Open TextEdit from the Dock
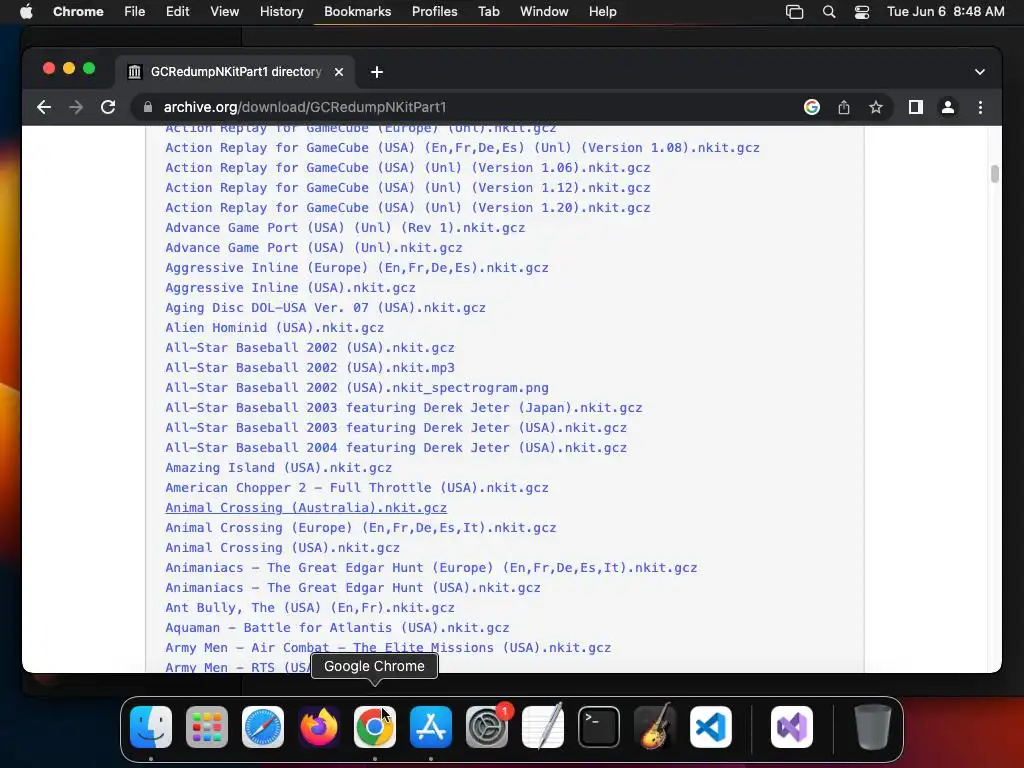 click(543, 727)
